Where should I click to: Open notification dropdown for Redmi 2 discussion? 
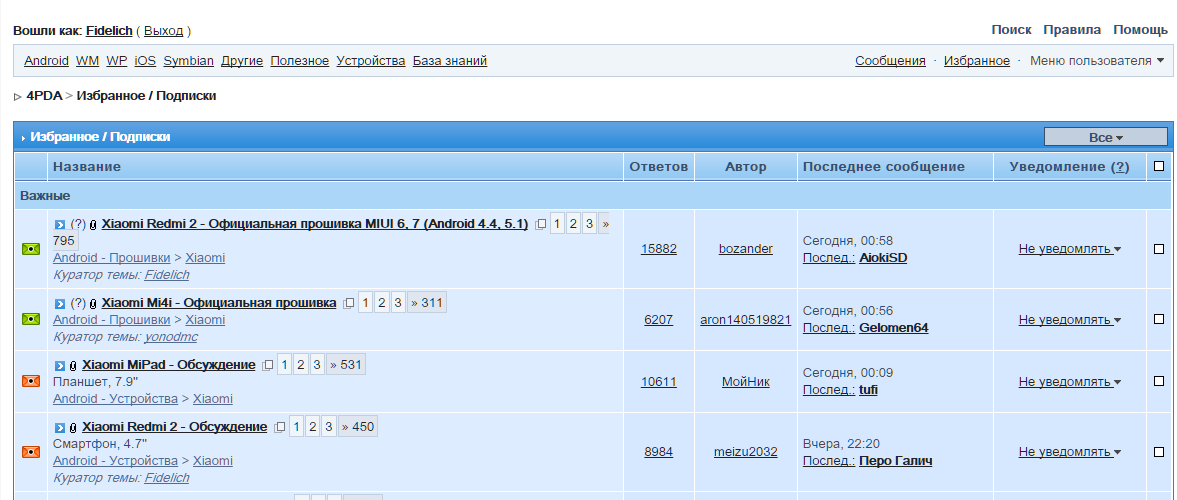1070,452
